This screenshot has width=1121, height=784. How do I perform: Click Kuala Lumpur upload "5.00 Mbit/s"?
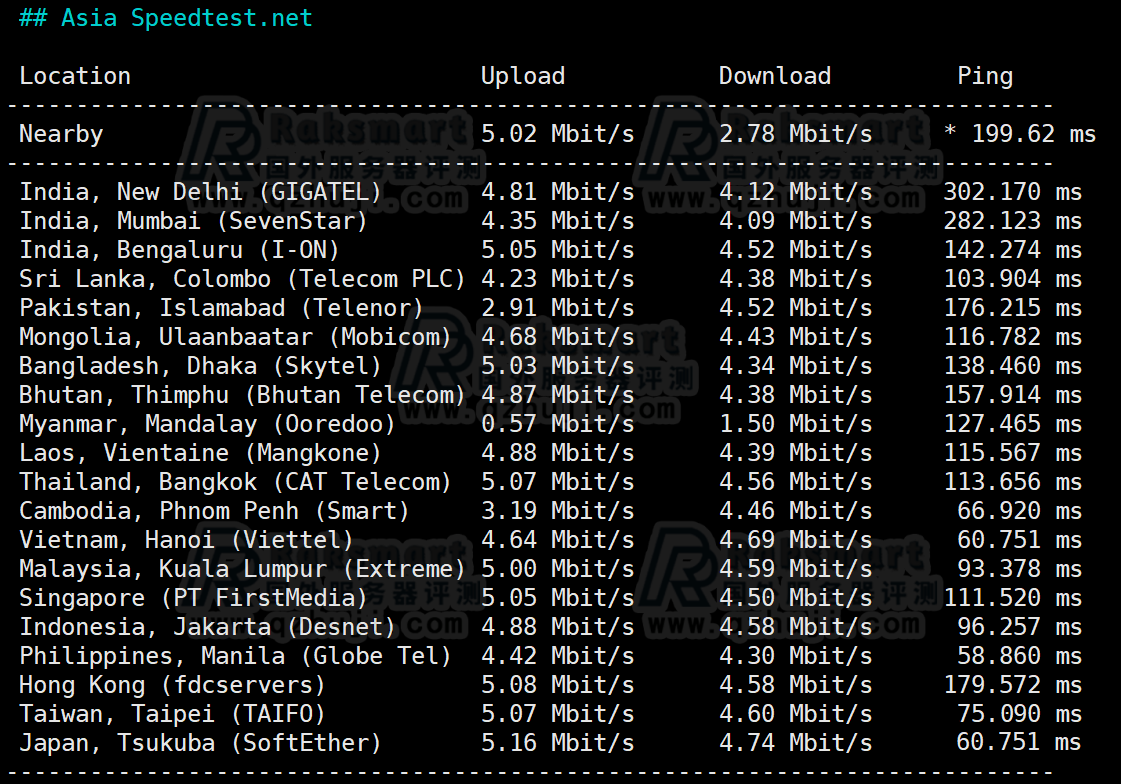(558, 568)
